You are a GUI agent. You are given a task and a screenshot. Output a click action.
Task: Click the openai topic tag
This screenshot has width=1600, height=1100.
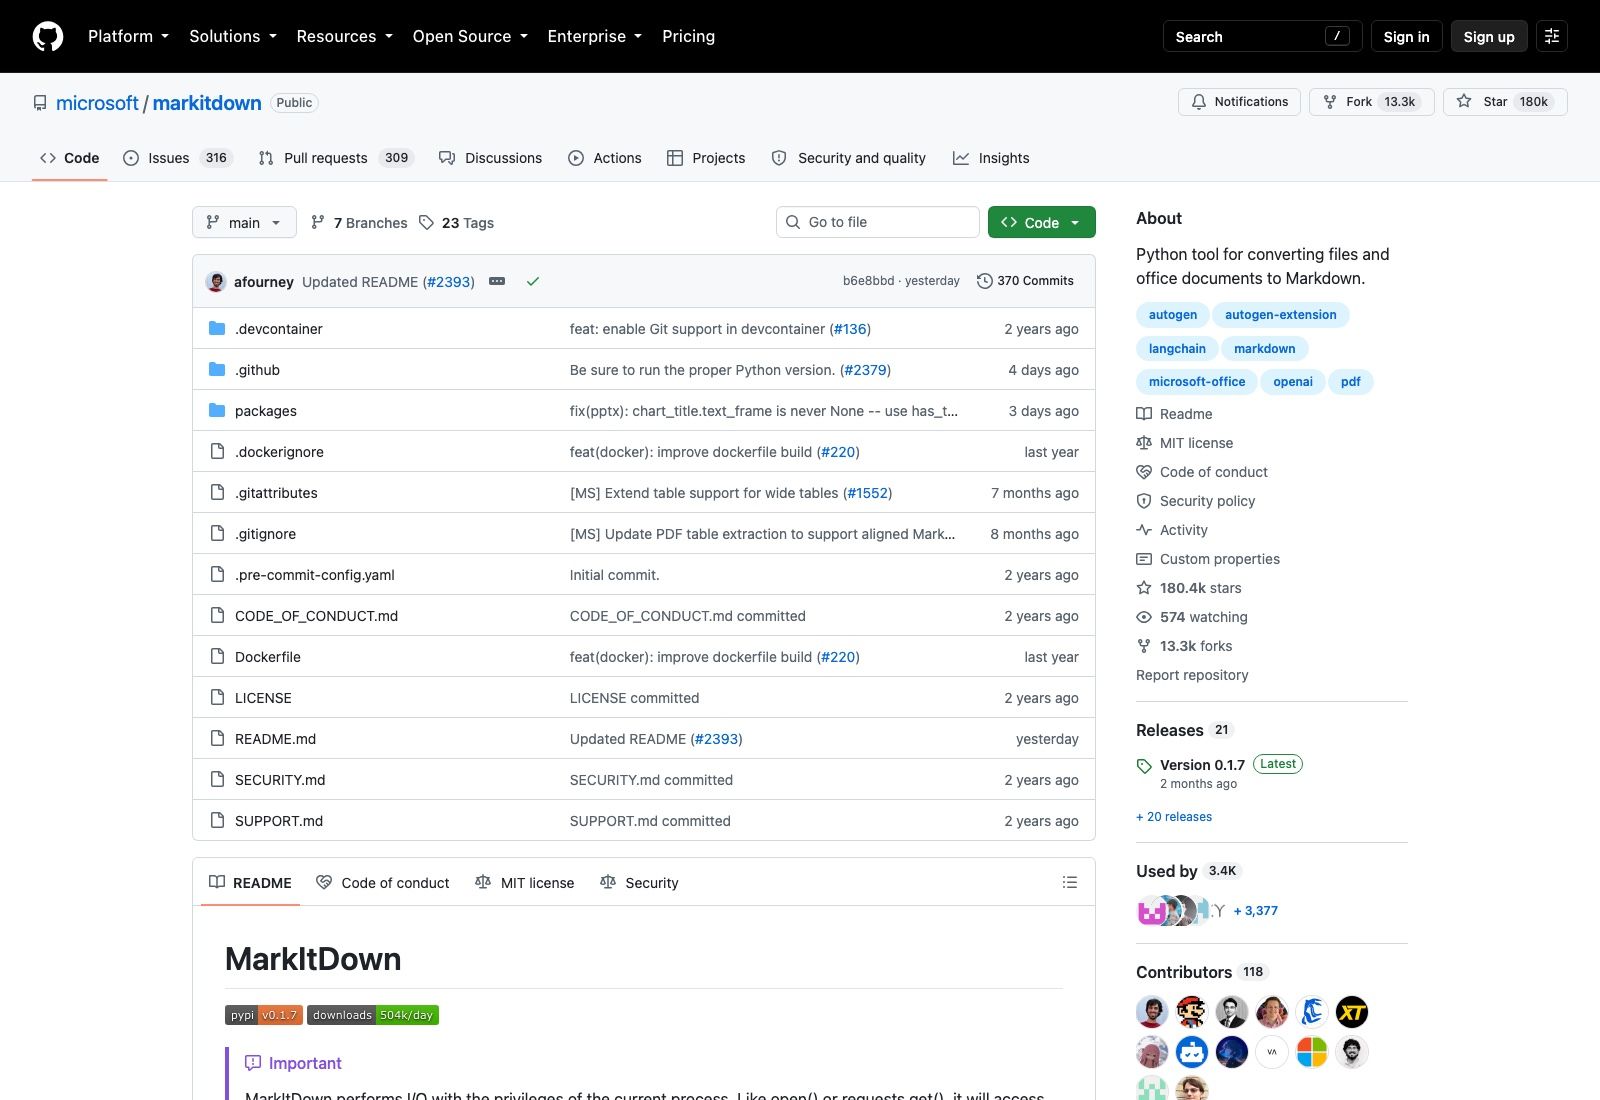(1293, 382)
